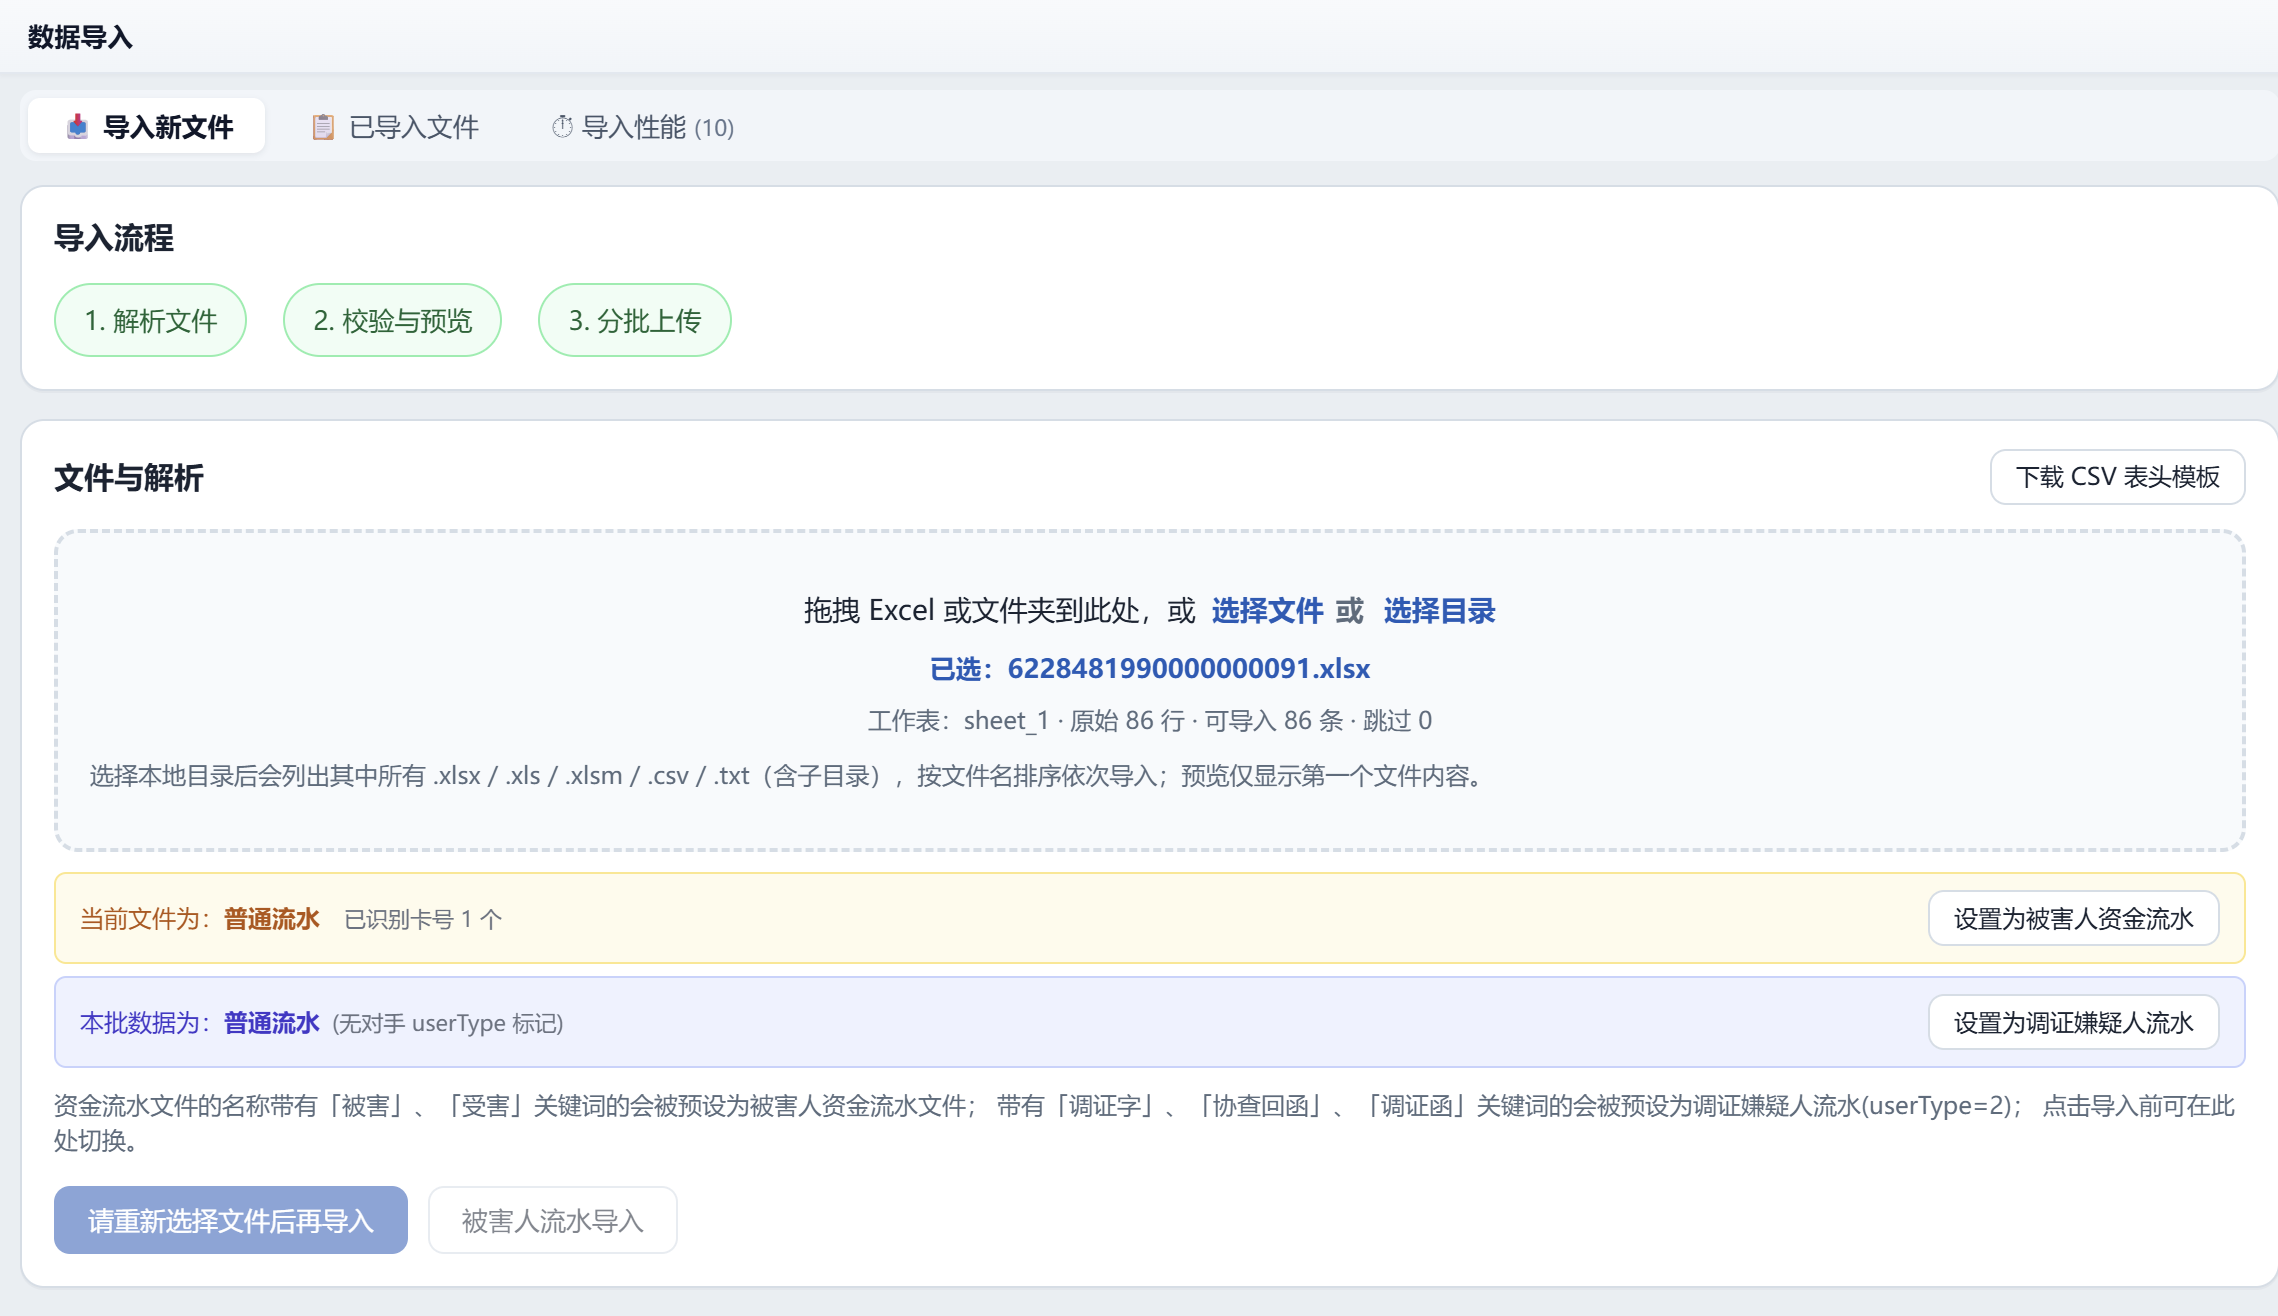Viewport: 2278px width, 1316px height.
Task: Switch to the 导入新文件 tab
Action: [147, 127]
